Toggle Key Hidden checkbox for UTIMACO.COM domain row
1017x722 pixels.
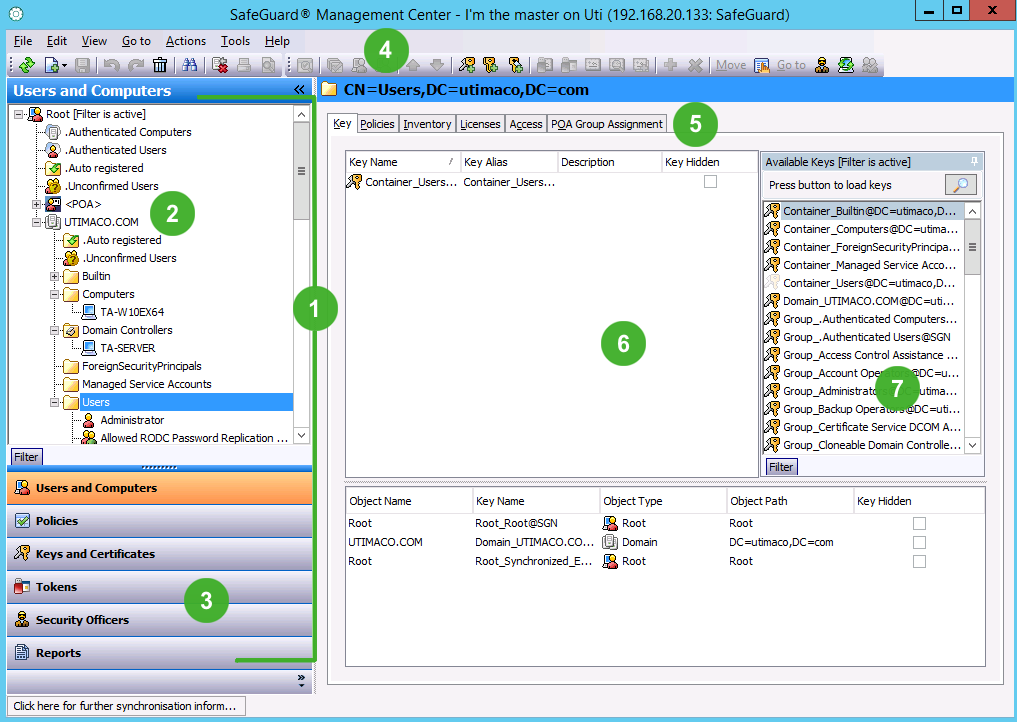pyautogui.click(x=919, y=542)
